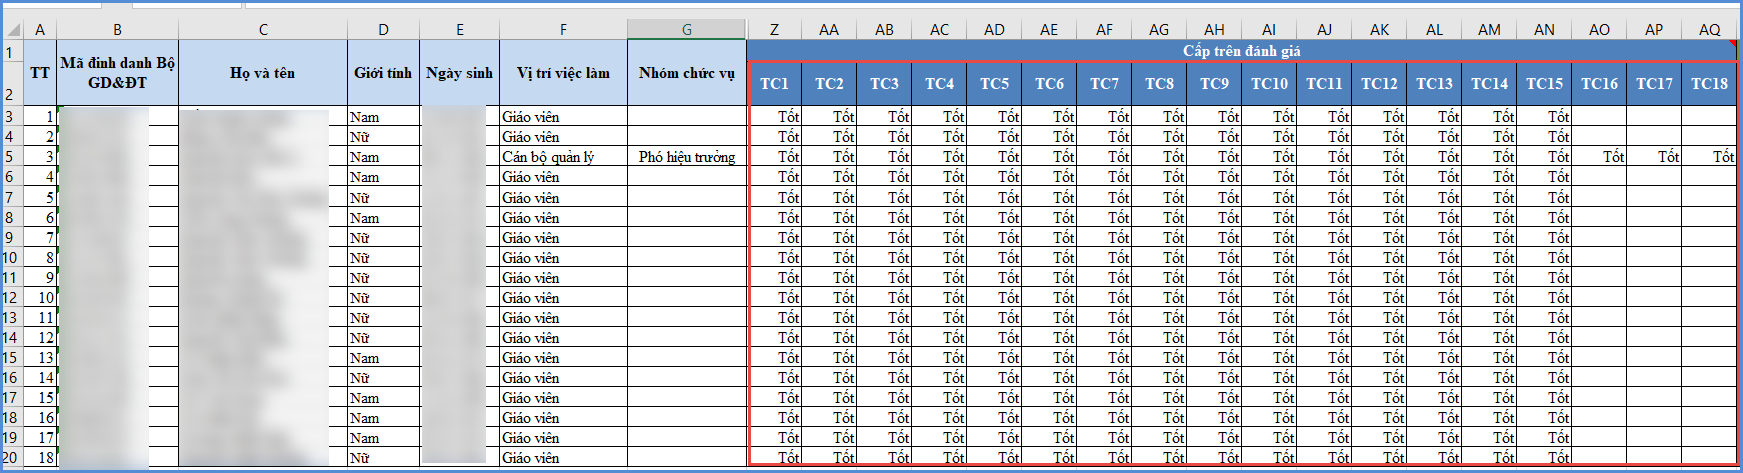Select 'Tốt' under TC15 in row 3
The image size is (1743, 473).
click(x=1544, y=117)
